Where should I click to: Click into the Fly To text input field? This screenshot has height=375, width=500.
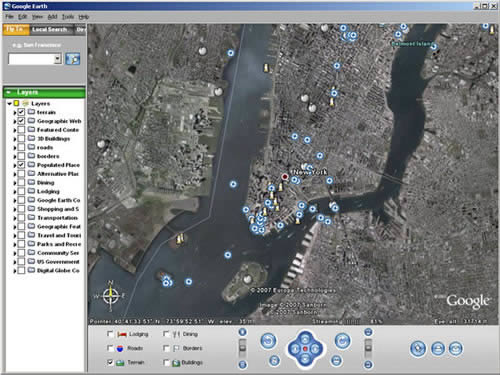(31, 59)
